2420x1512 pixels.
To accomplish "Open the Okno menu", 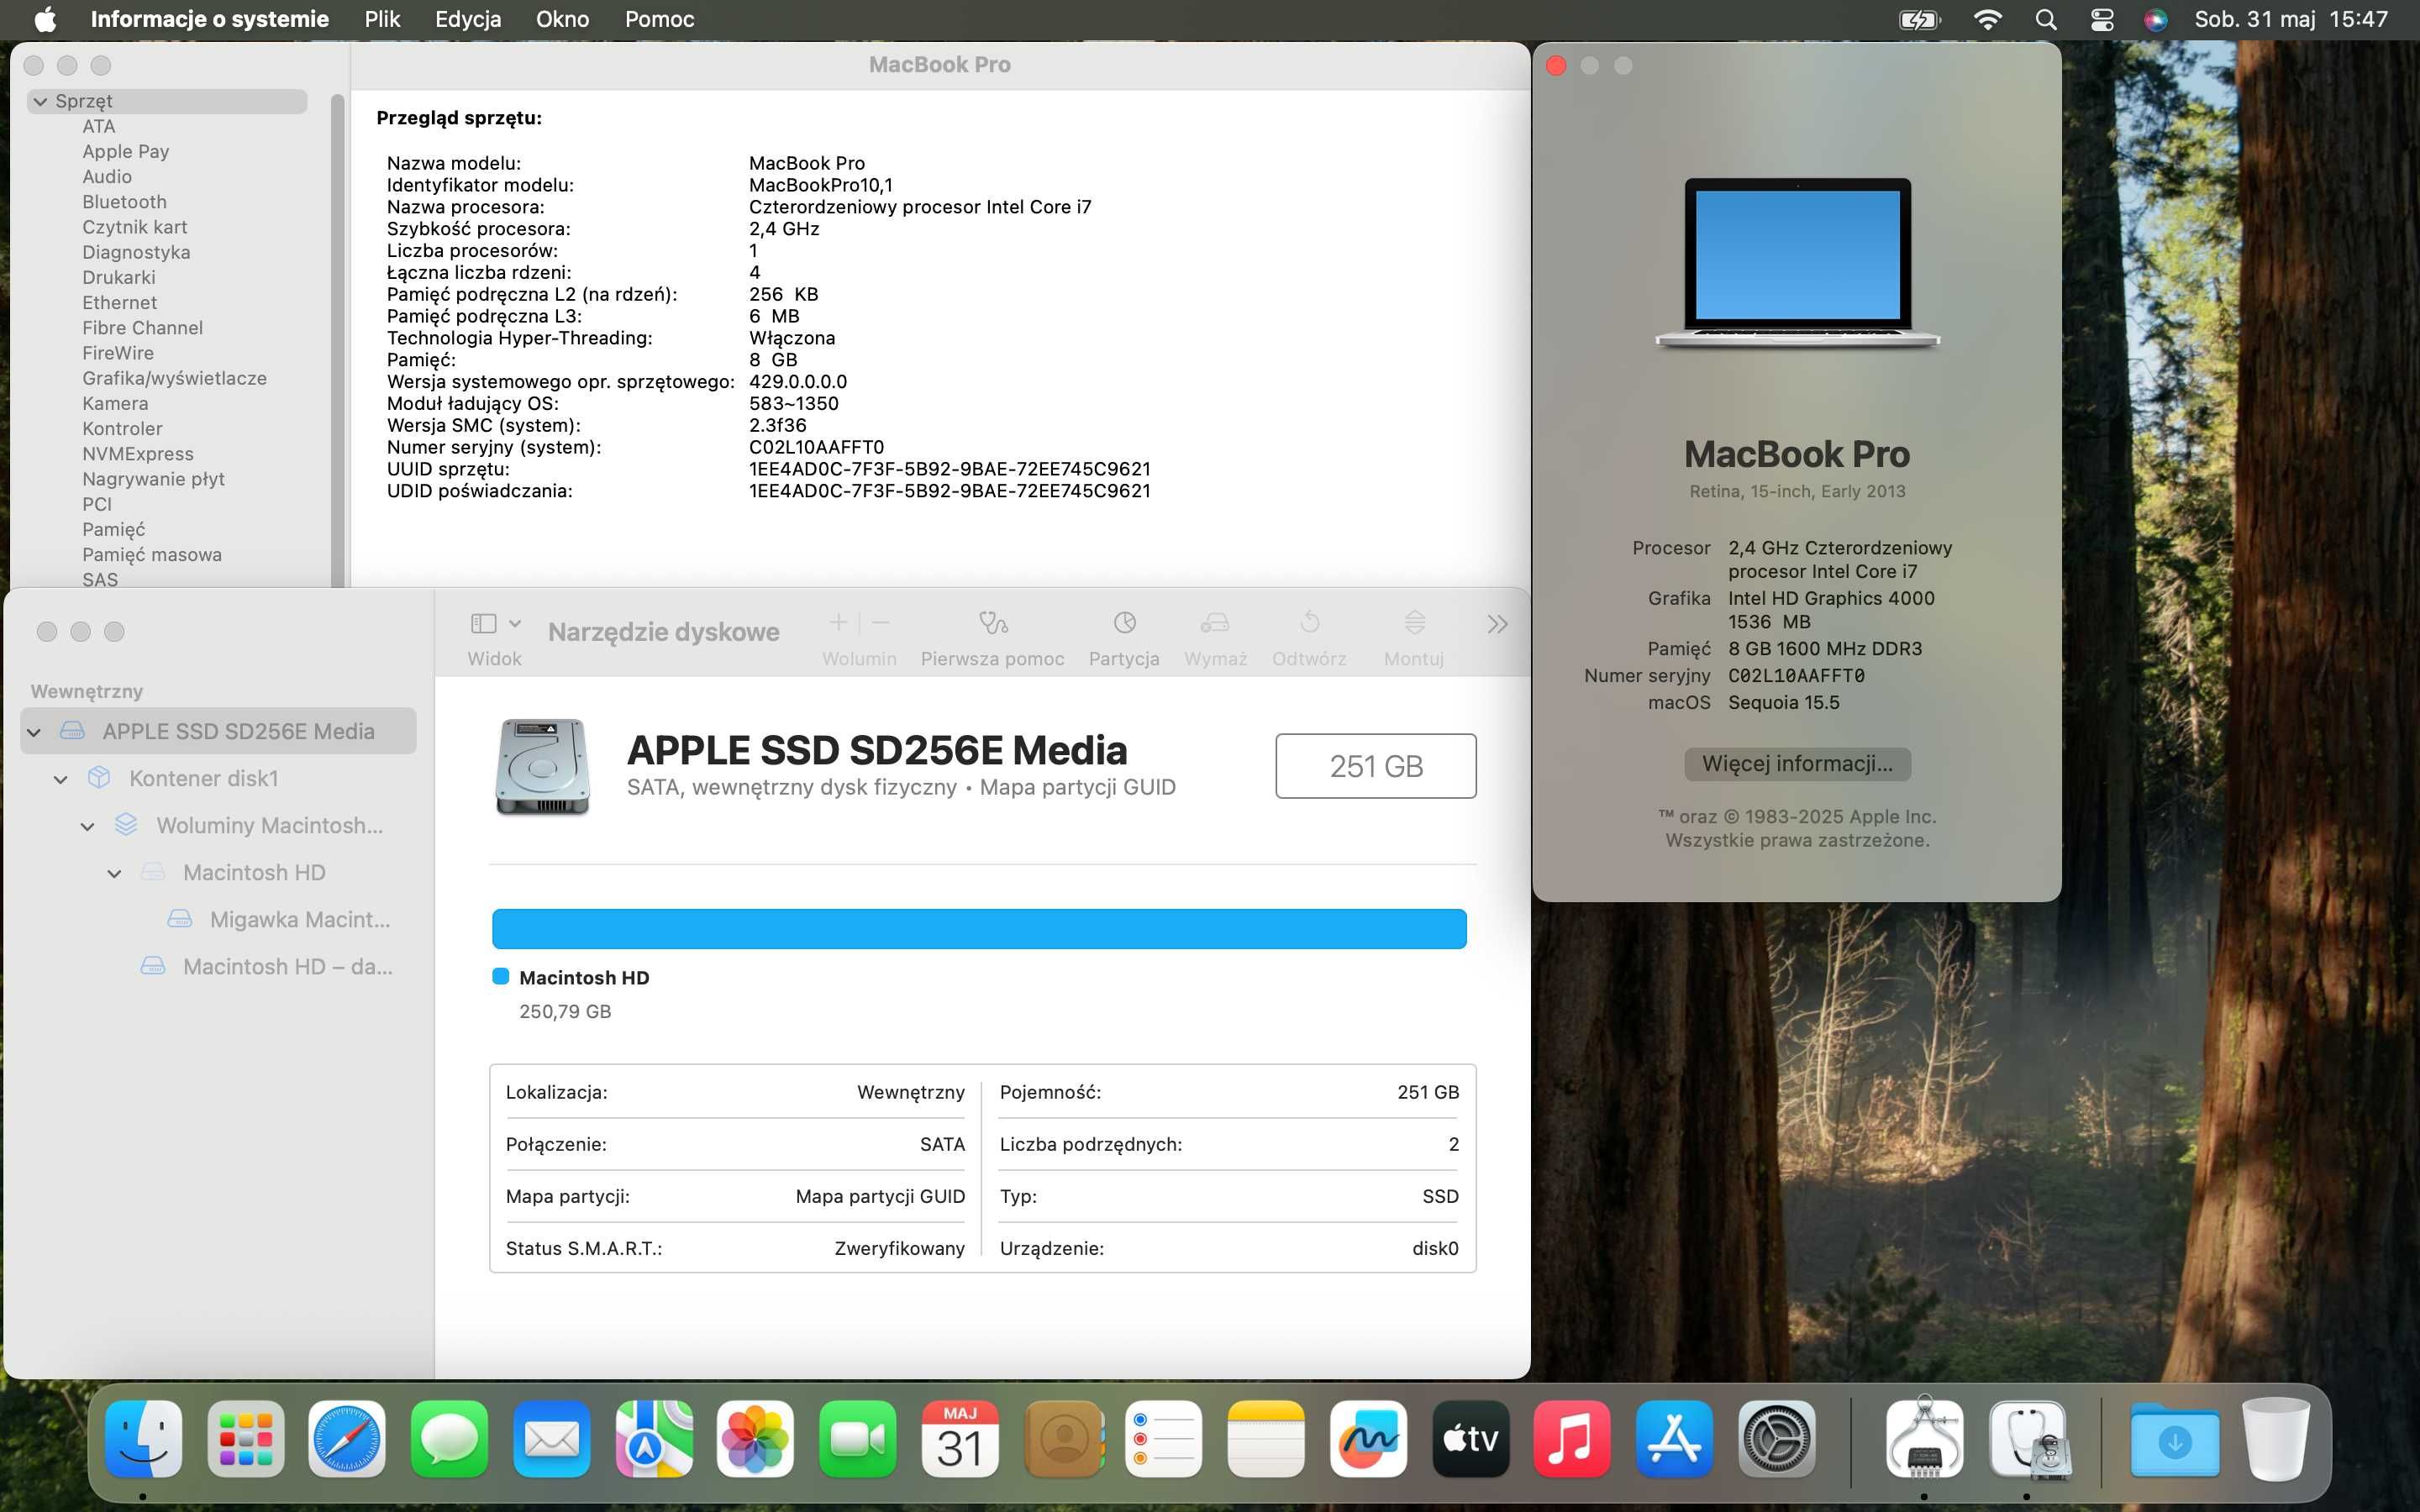I will [x=562, y=19].
